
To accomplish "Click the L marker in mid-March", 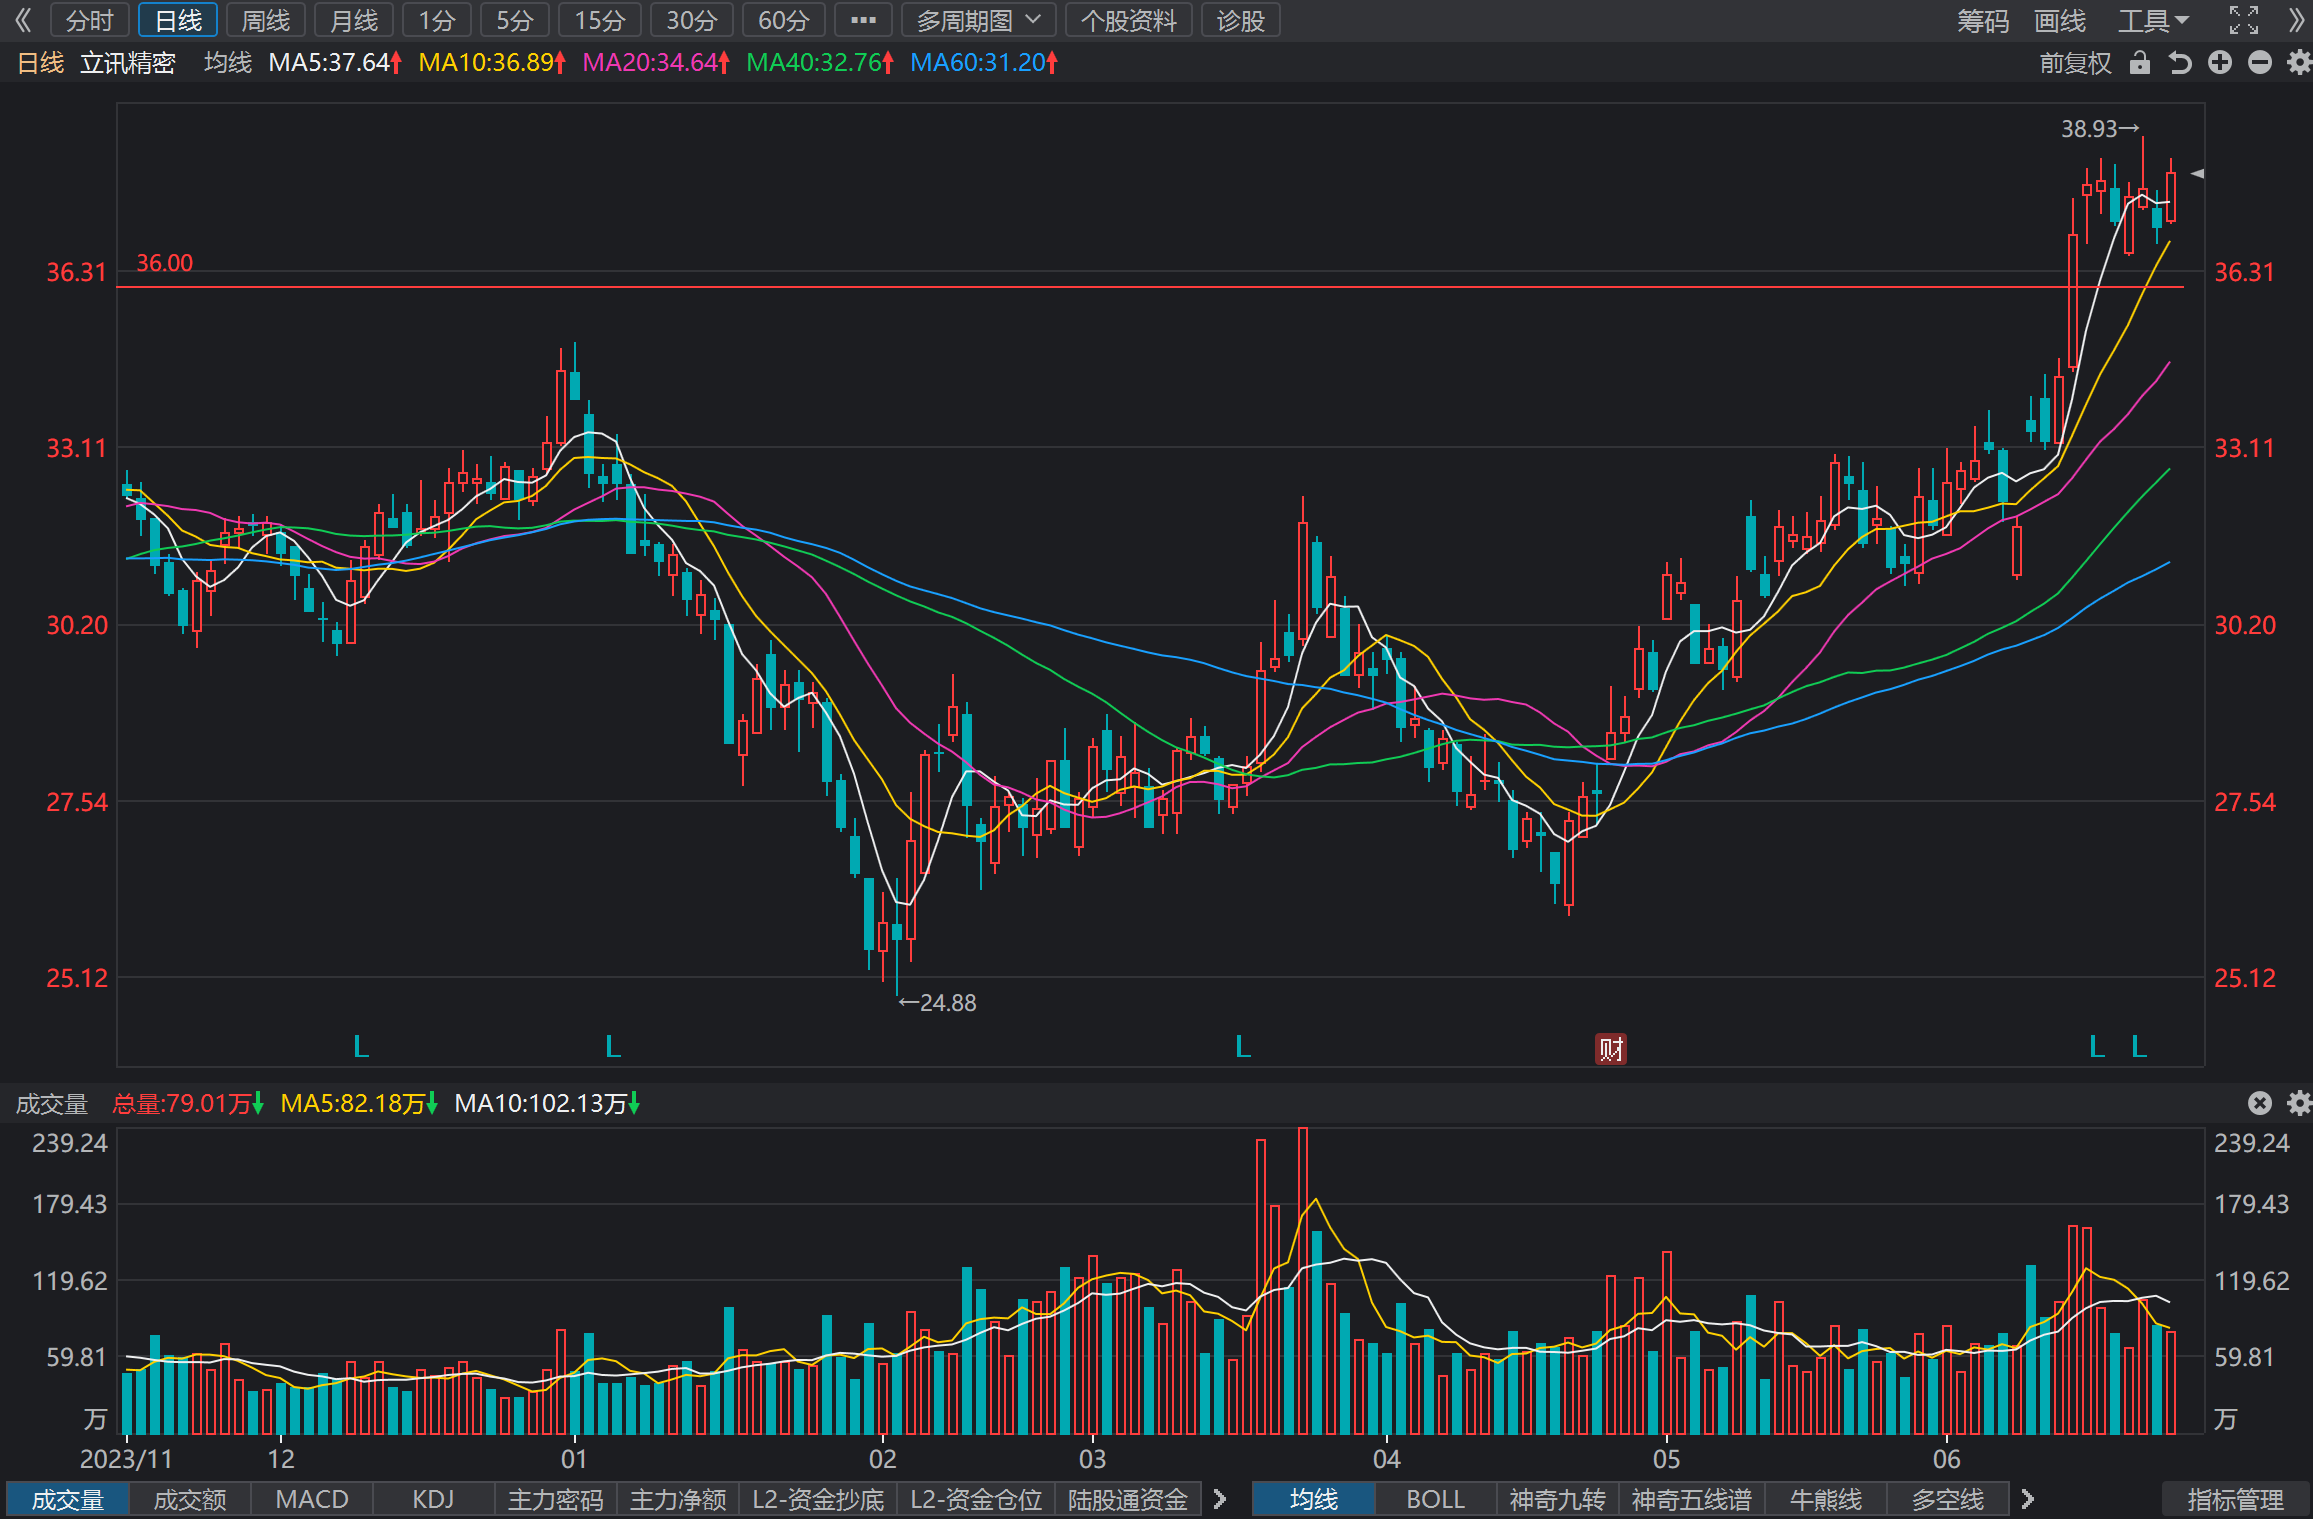I will coord(1243,1047).
